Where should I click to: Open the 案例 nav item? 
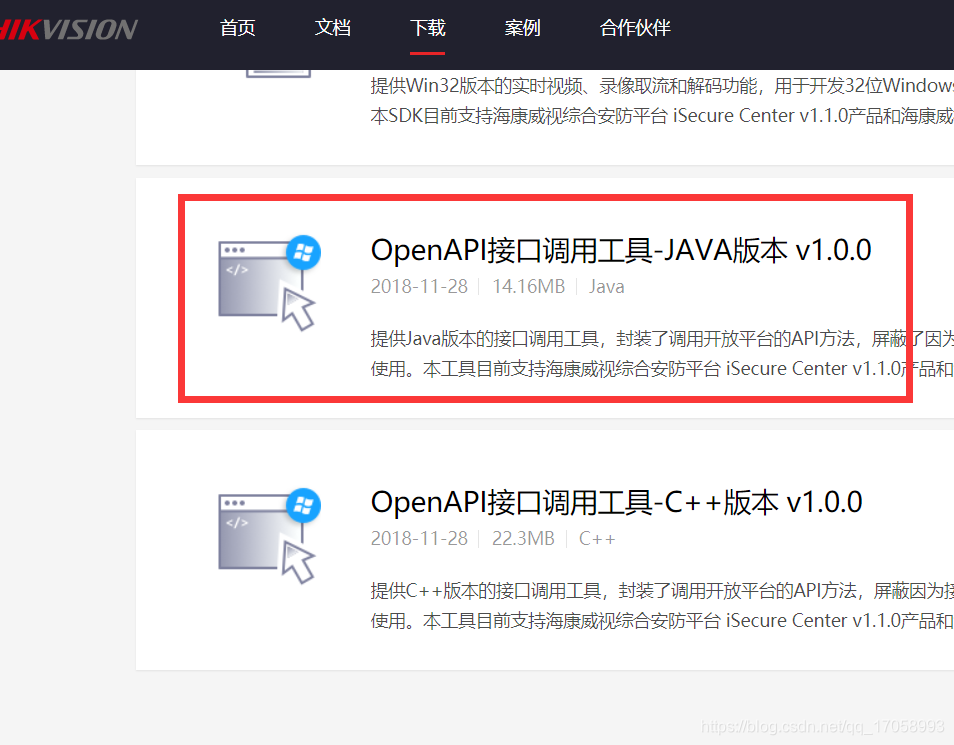523,28
